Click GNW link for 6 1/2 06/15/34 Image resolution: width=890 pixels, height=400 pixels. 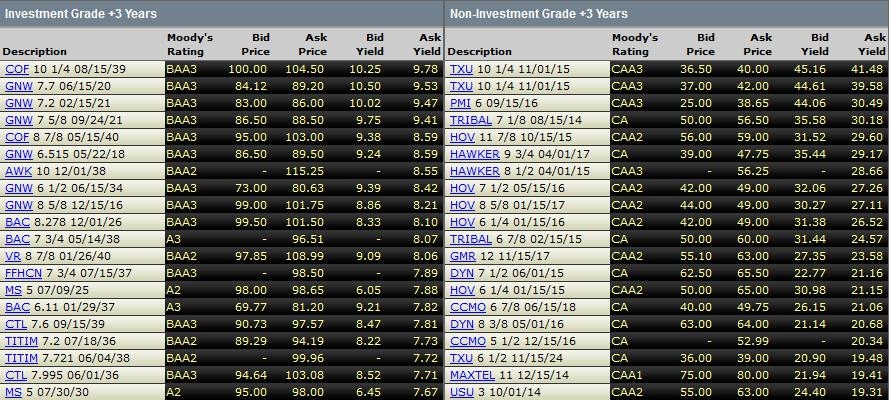point(18,188)
